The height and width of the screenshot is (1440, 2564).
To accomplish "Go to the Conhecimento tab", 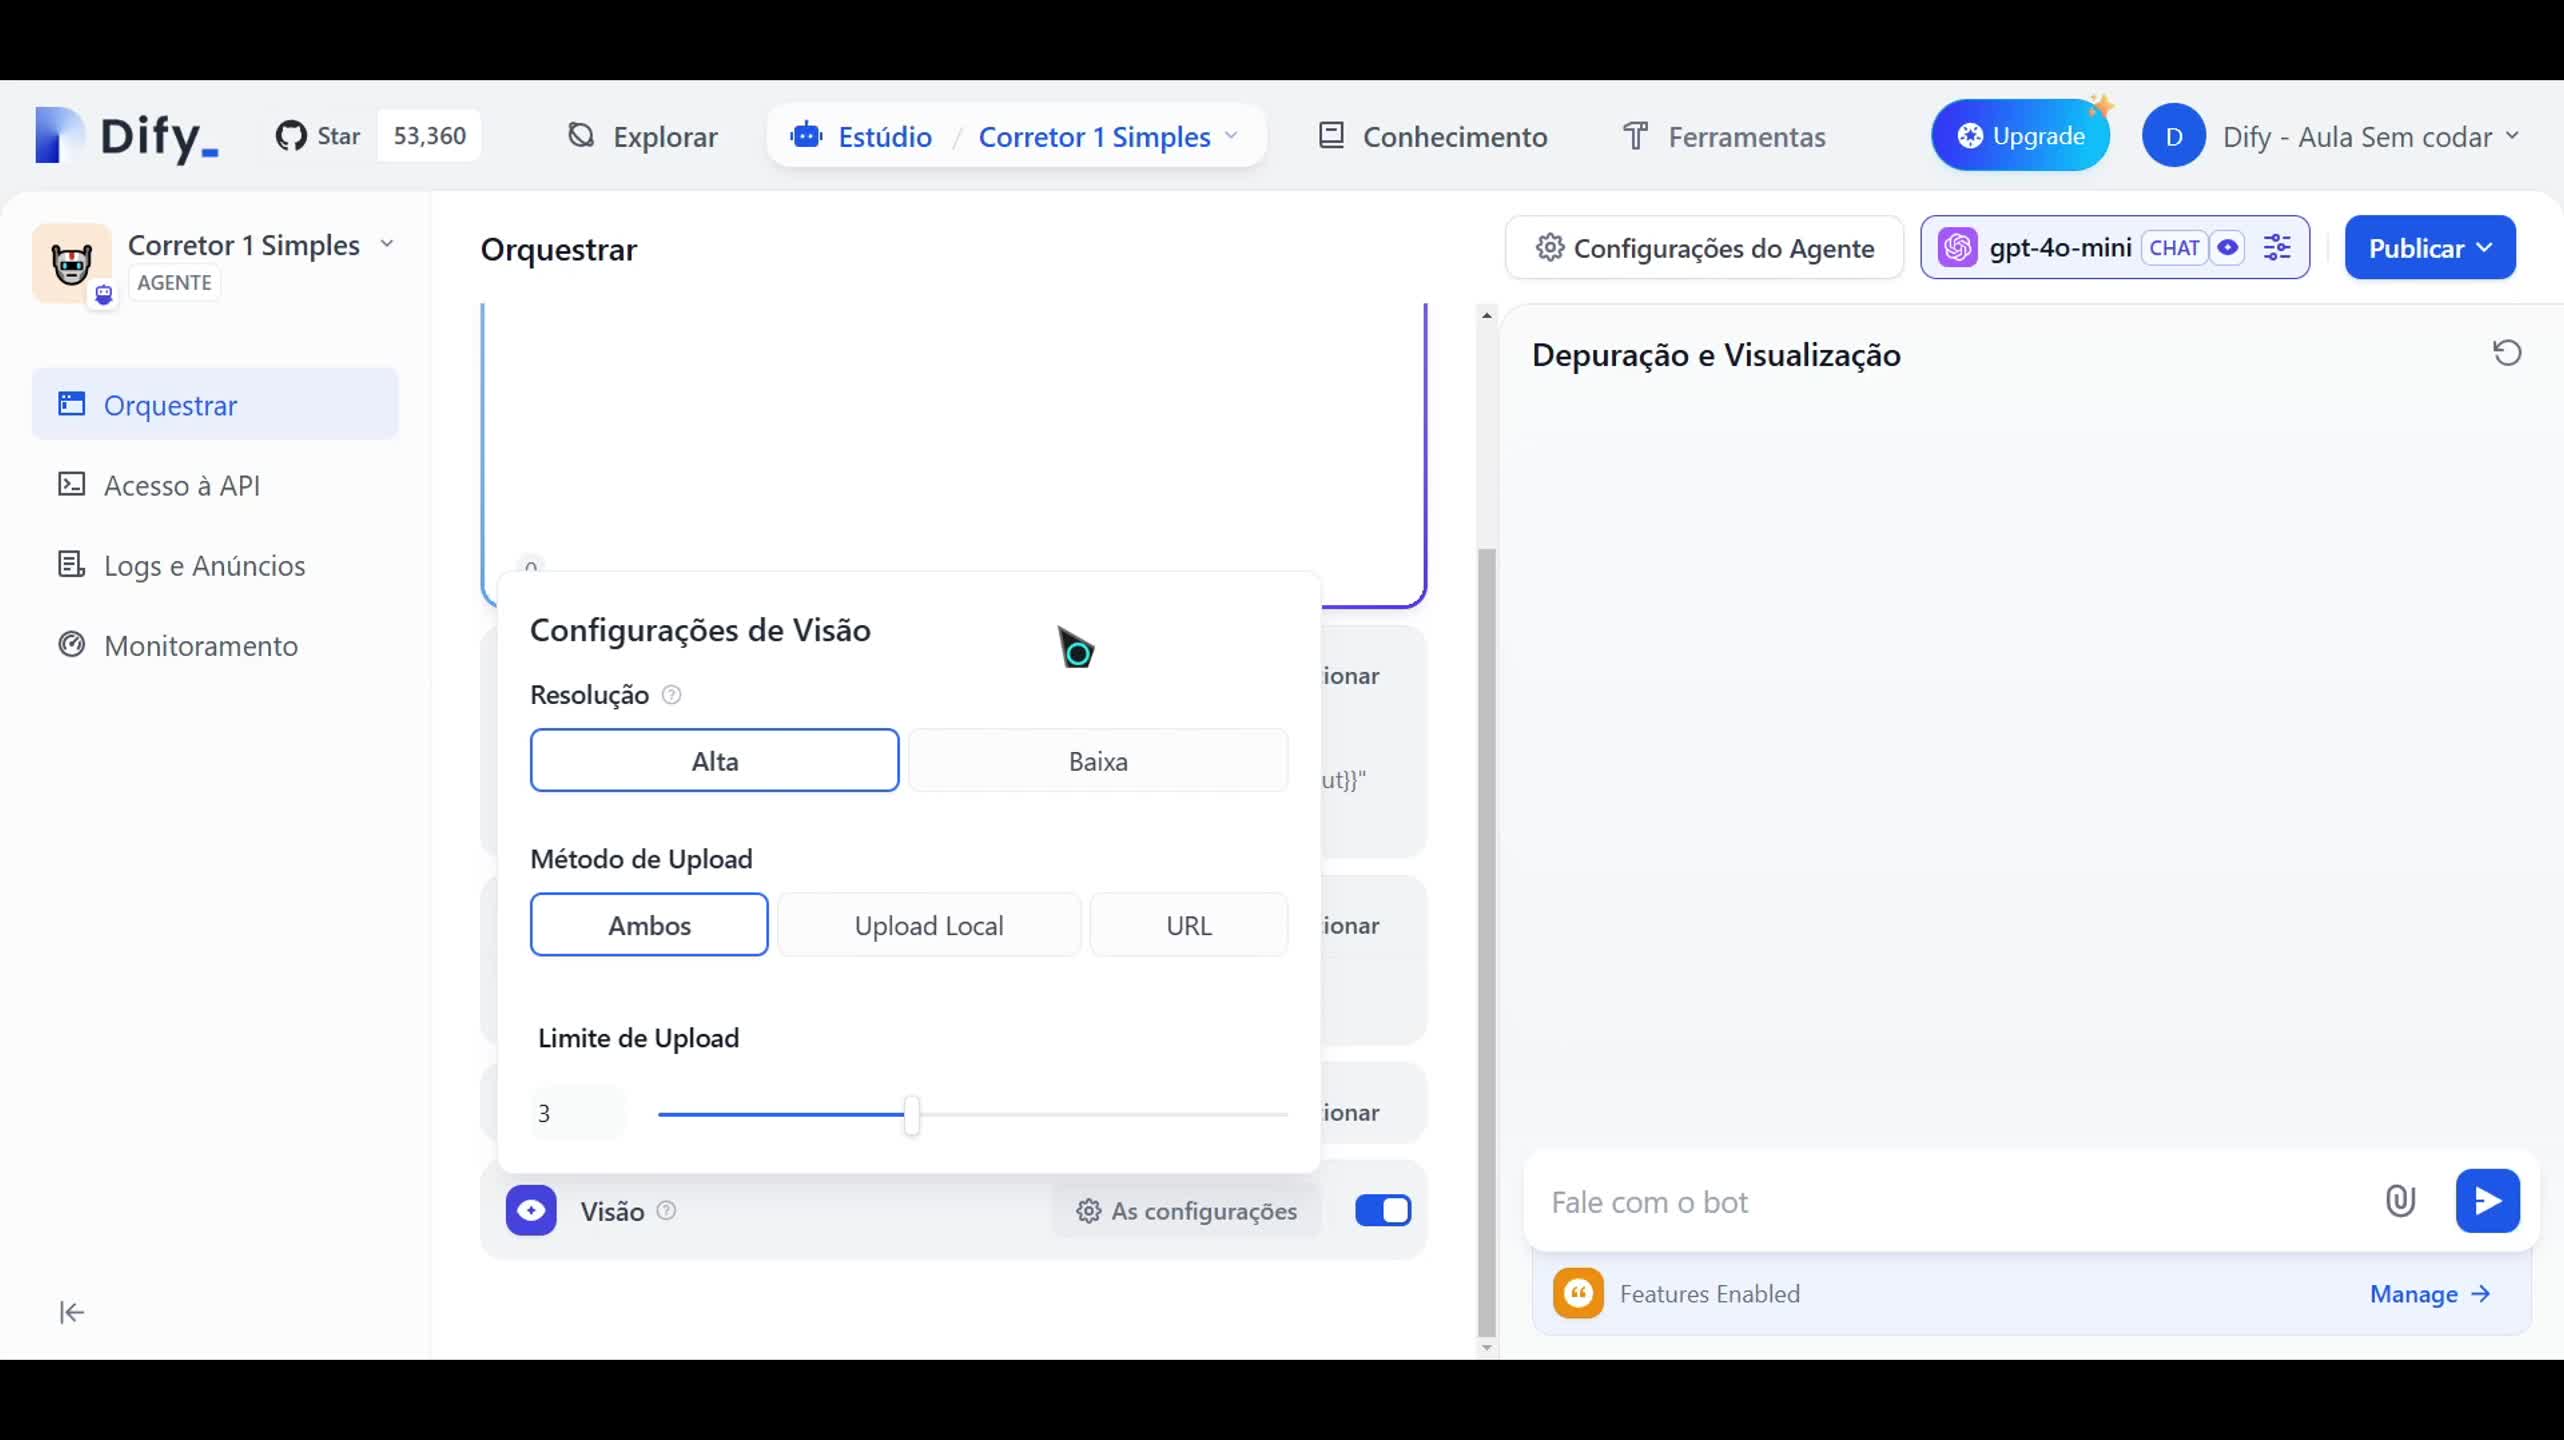I will pos(1433,136).
